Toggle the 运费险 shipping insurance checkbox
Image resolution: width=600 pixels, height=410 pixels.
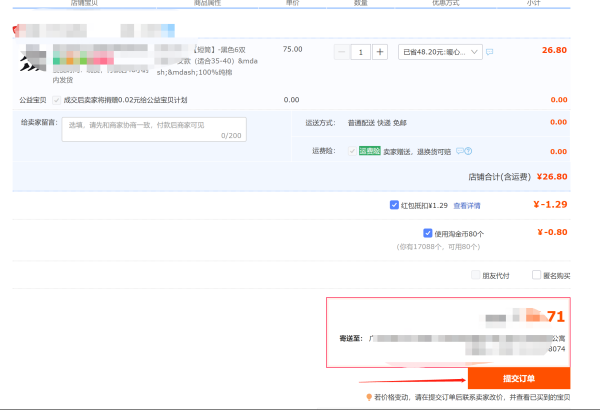point(350,151)
